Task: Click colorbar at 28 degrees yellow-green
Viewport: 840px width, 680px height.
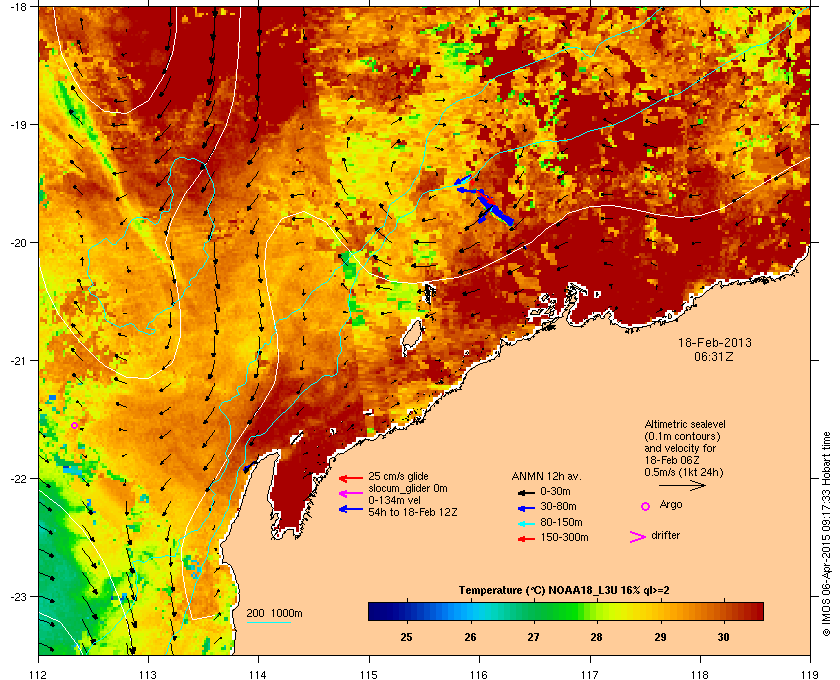Action: click(596, 611)
